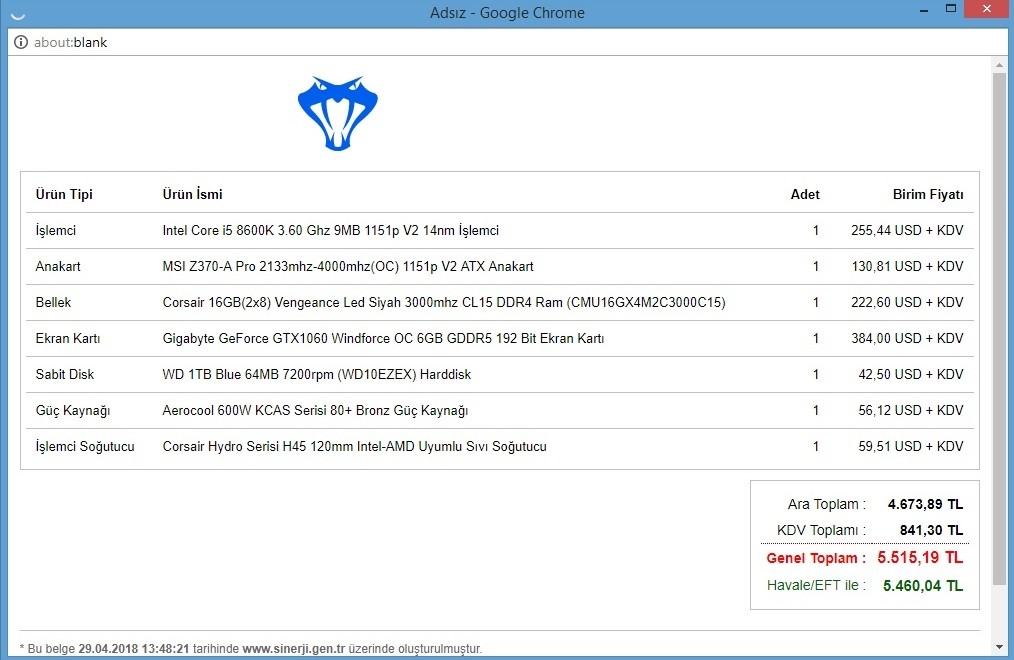Click the scrollbar down arrow
1014x660 pixels.
click(999, 647)
